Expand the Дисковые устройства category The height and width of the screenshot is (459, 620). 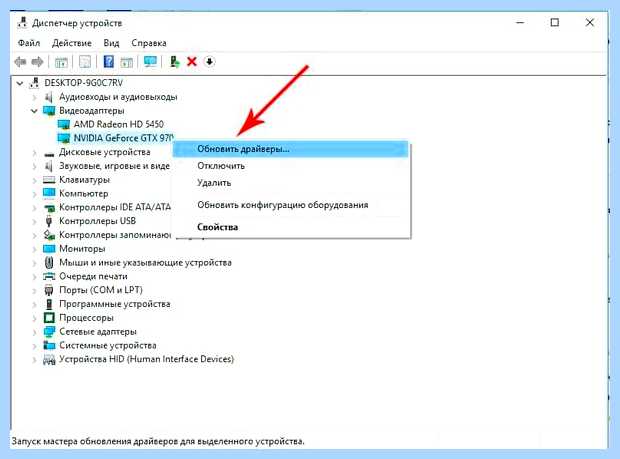[34, 152]
